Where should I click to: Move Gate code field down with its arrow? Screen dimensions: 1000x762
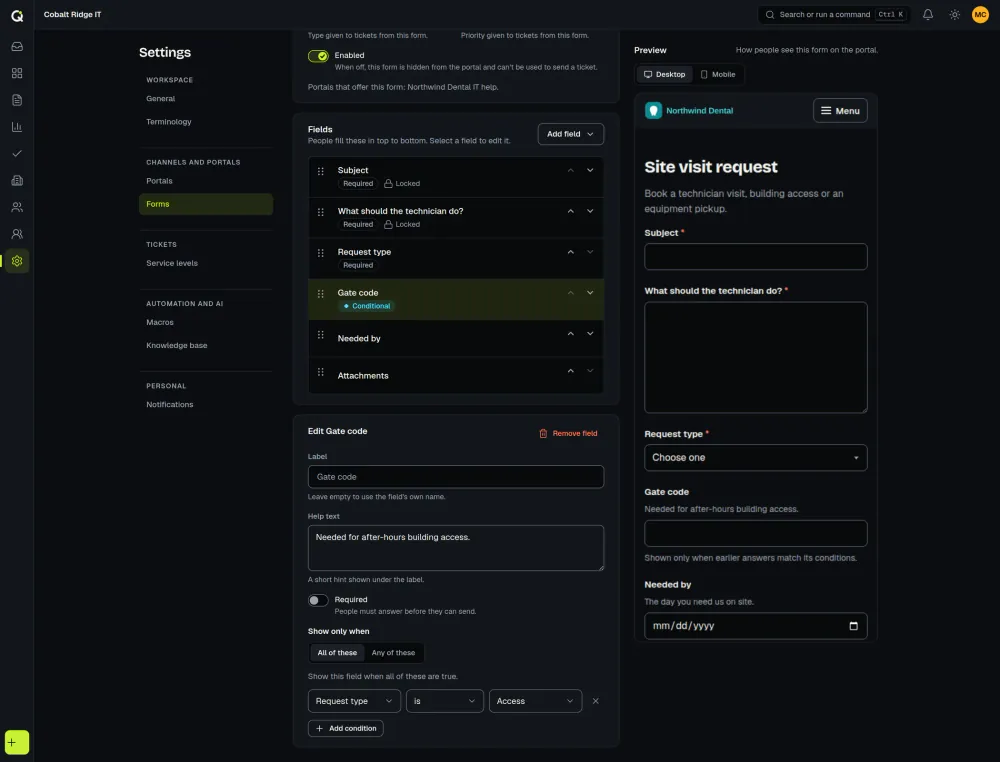[x=590, y=293]
